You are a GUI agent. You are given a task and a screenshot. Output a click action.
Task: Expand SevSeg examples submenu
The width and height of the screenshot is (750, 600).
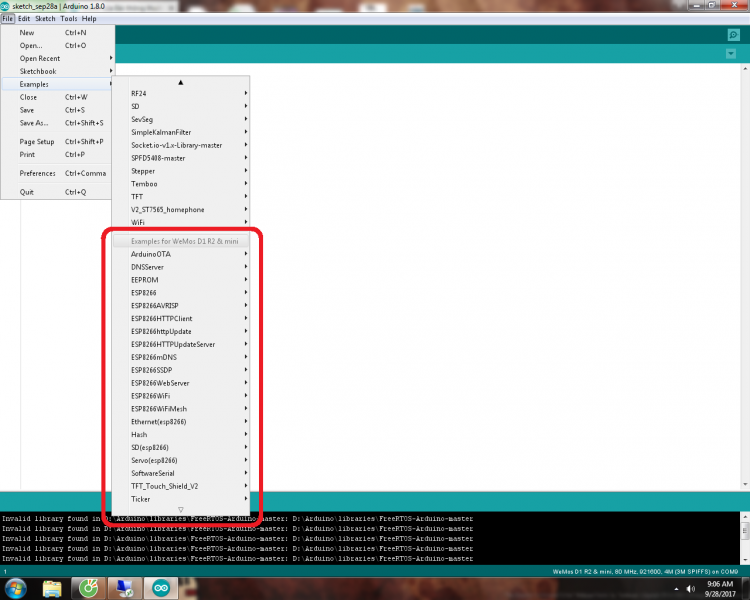[181, 119]
